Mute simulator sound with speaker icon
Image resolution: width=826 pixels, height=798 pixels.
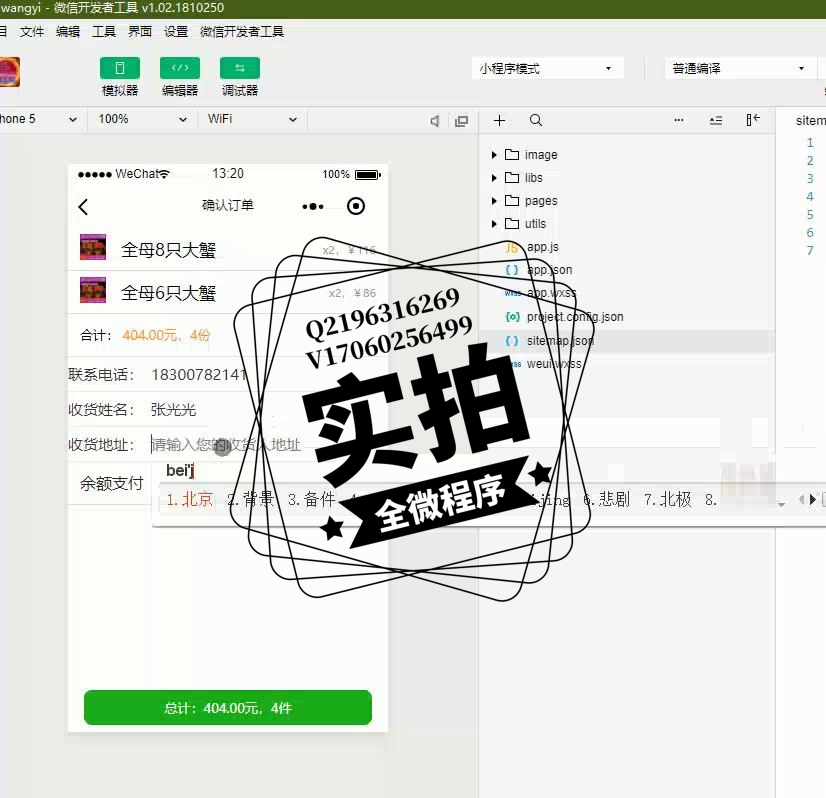[x=435, y=122]
